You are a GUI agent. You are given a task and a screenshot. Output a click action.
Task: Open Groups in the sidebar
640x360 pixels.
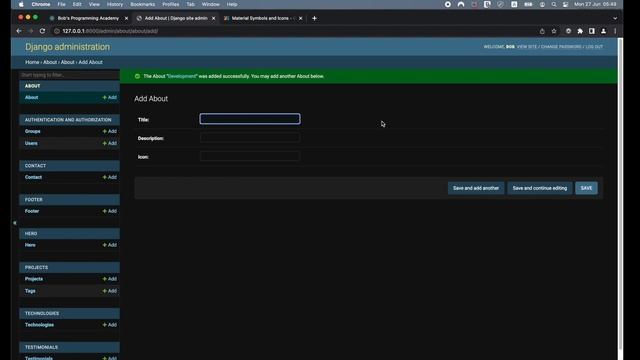33,131
